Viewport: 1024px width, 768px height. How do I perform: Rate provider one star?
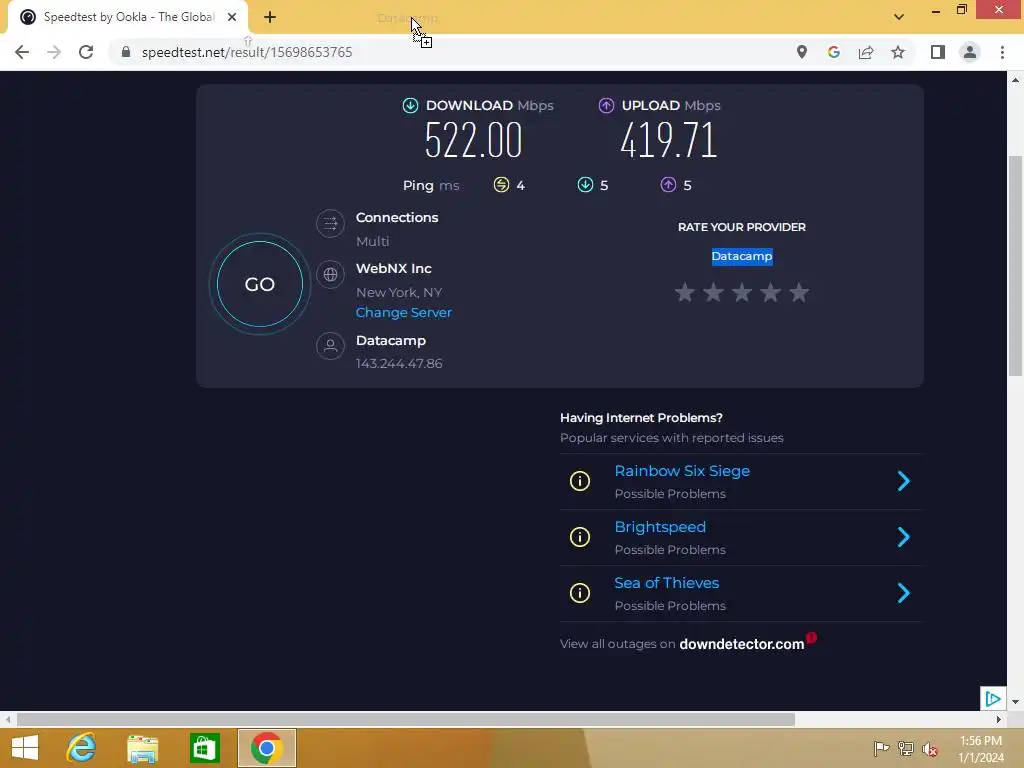coord(684,292)
